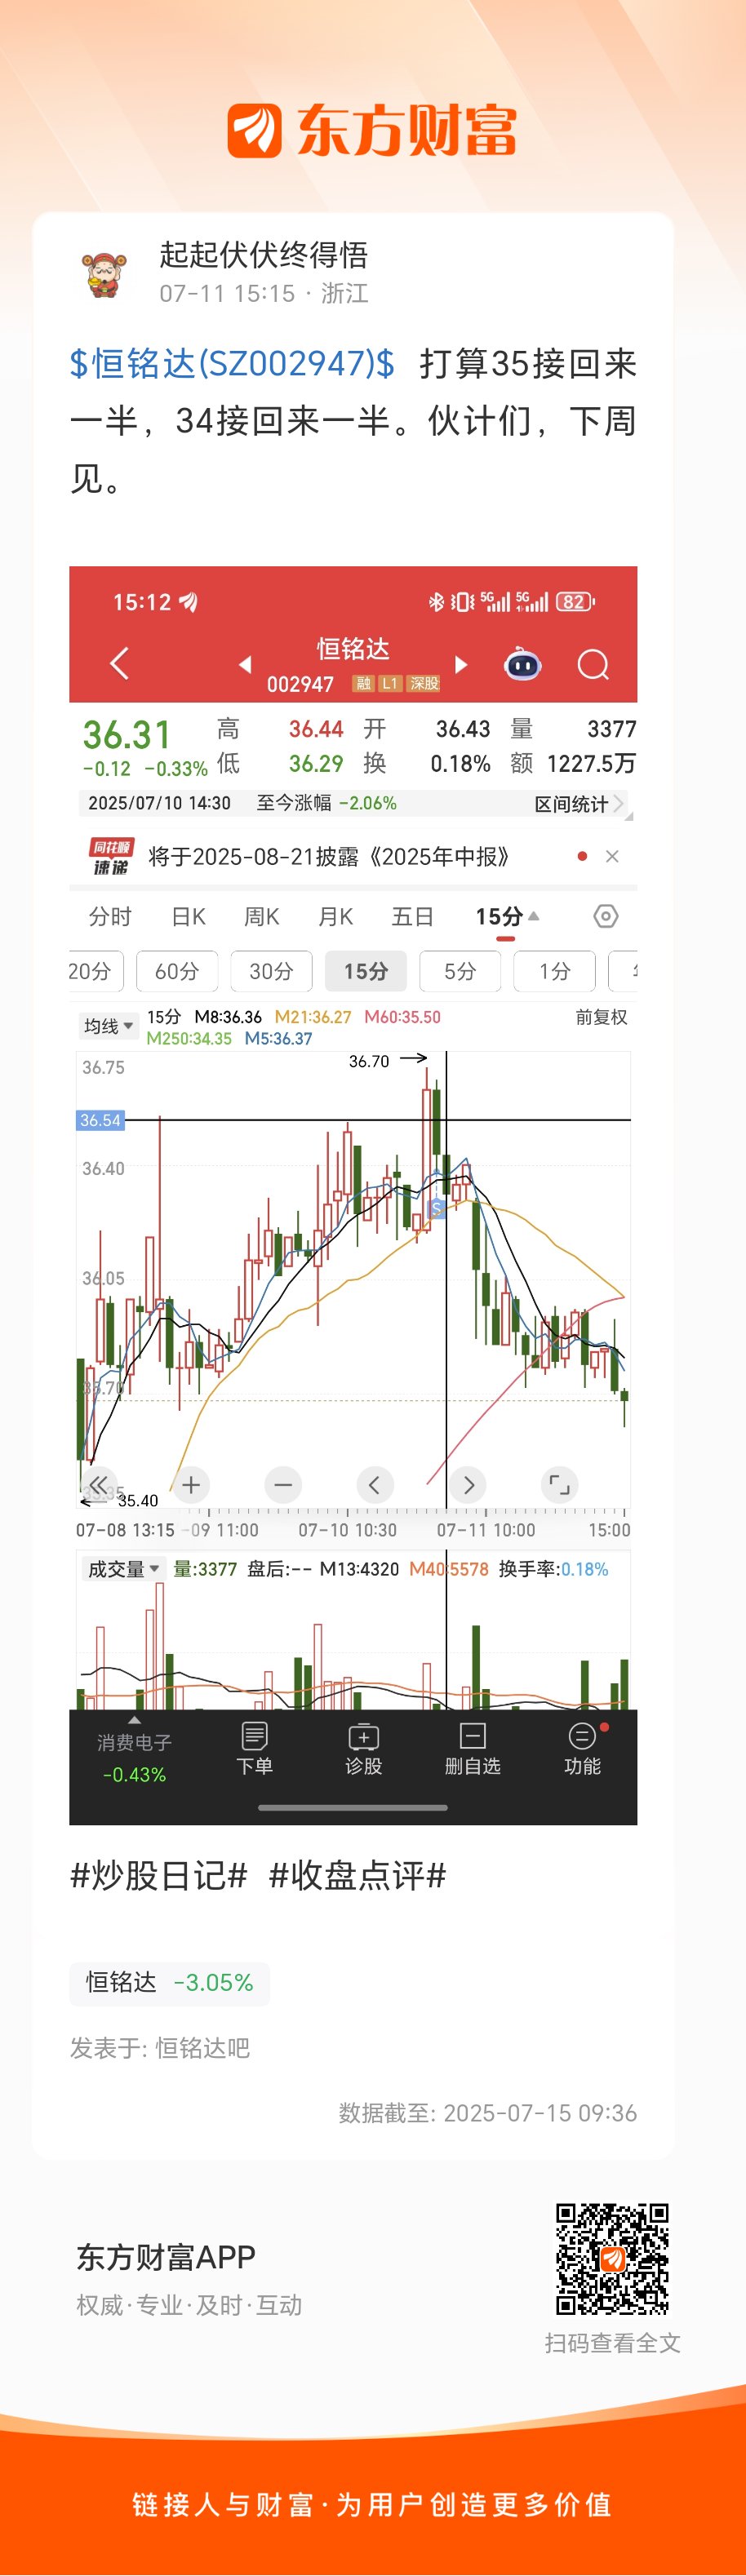Screen dimensions: 746x2576
Task: Tap the poster's avatar image
Action: pos(105,274)
